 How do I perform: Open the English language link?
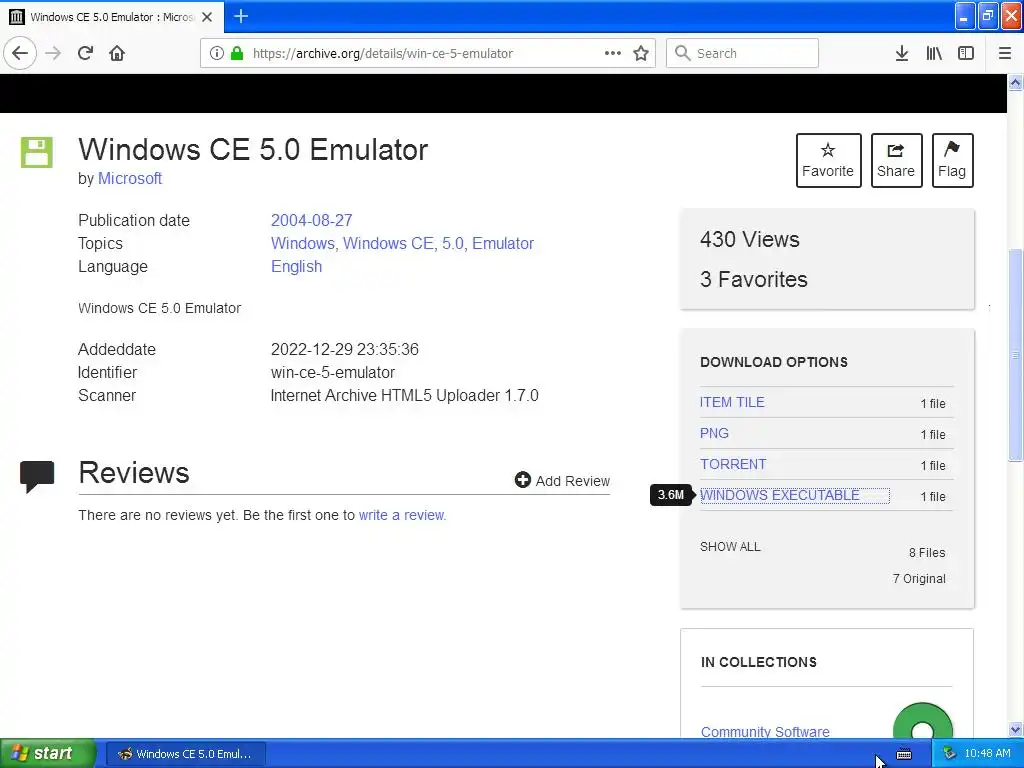coord(296,266)
